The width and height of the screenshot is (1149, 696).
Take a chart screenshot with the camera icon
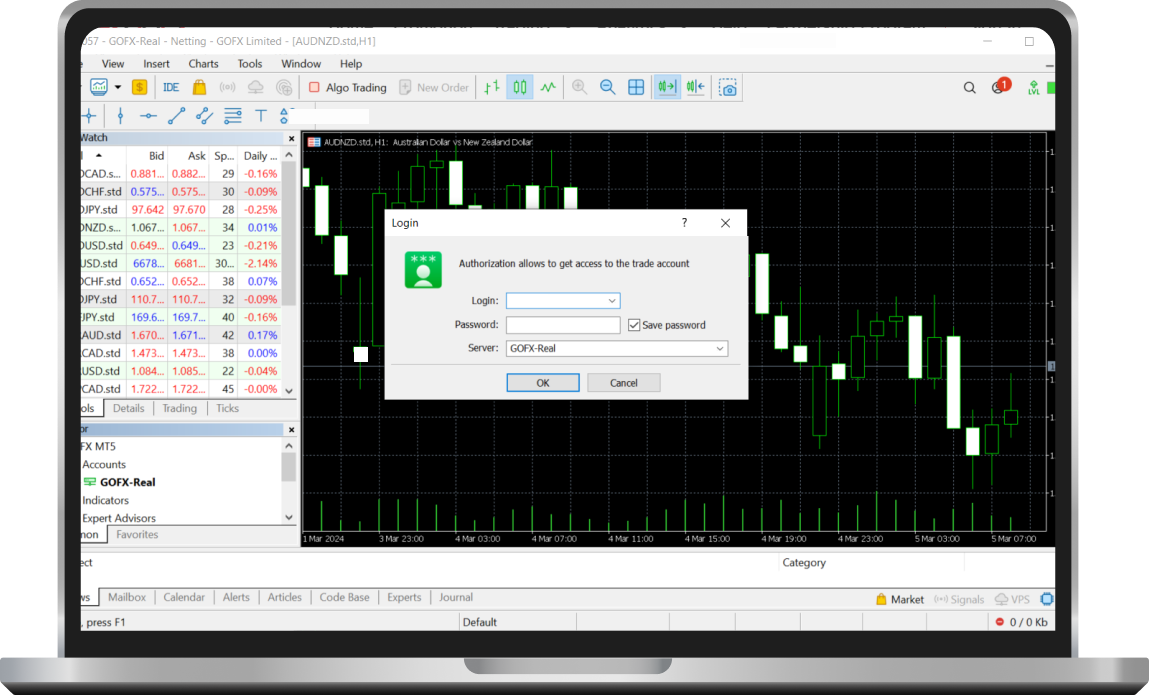[728, 87]
